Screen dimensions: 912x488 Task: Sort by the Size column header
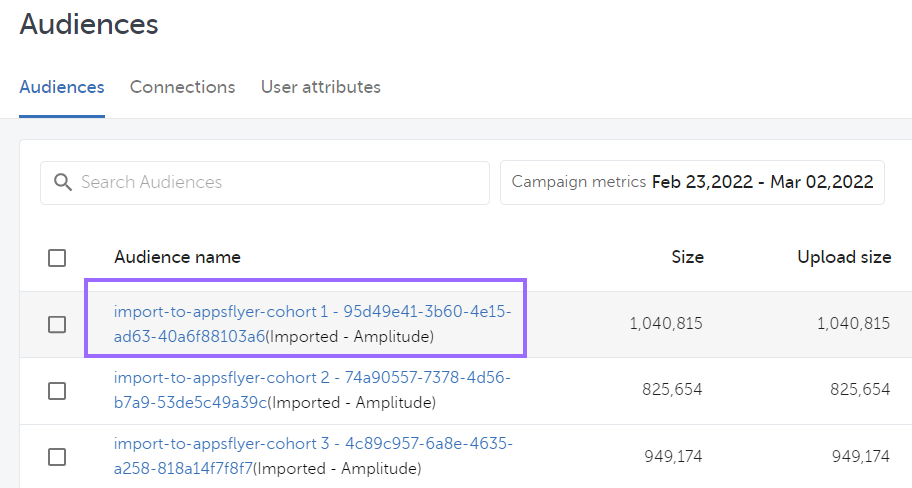(x=687, y=257)
